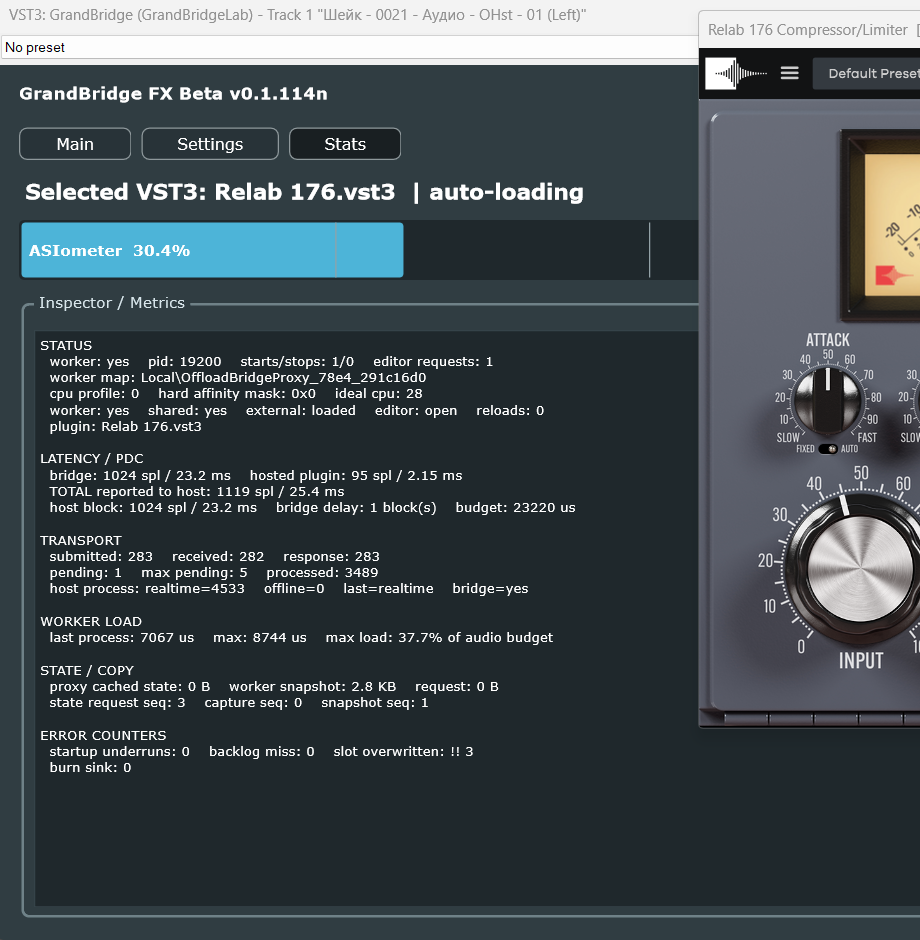Screen dimensions: 920x940
Task: Click the 'budget: 23220 us' value
Action: click(x=515, y=508)
